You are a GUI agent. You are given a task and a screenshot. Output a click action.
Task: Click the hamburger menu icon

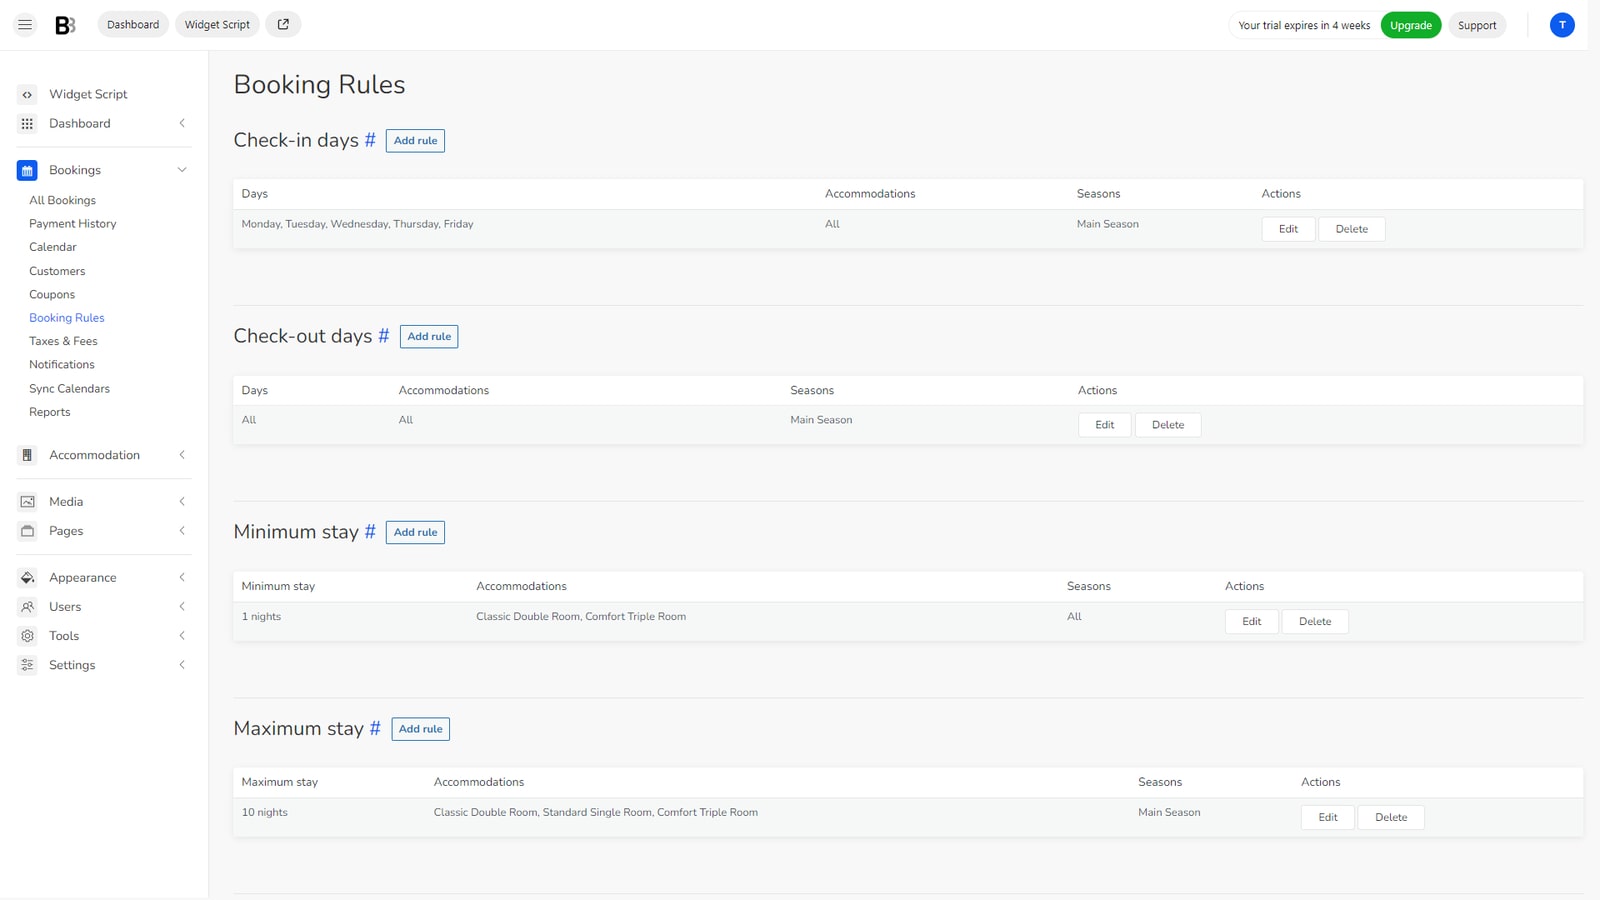pos(24,24)
